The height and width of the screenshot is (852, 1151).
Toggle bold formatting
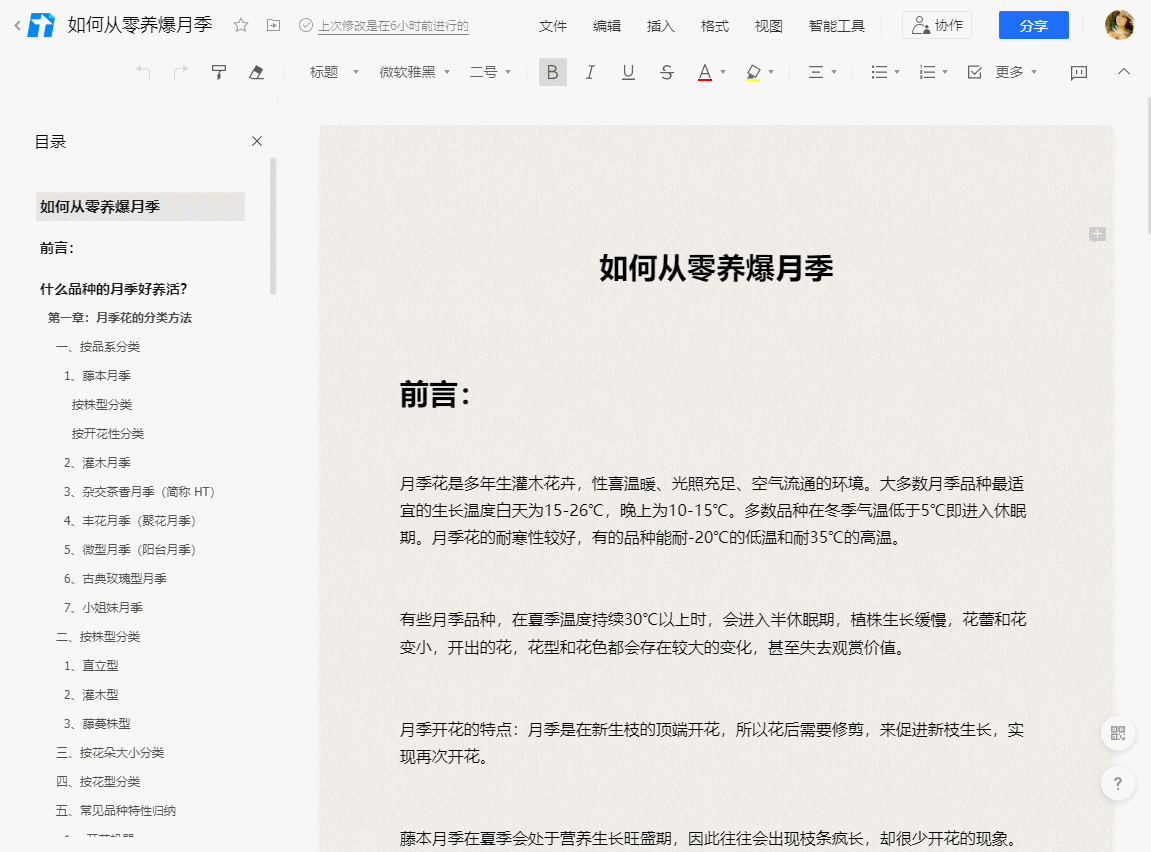coord(552,72)
